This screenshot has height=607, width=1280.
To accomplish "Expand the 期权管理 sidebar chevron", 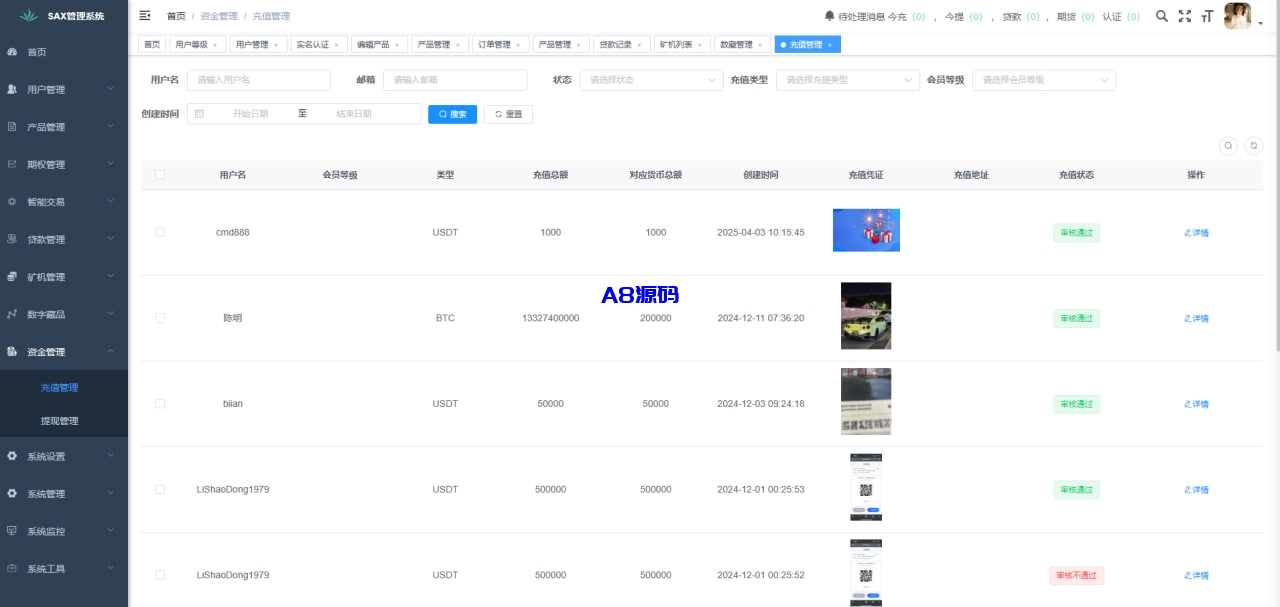I will click(111, 164).
